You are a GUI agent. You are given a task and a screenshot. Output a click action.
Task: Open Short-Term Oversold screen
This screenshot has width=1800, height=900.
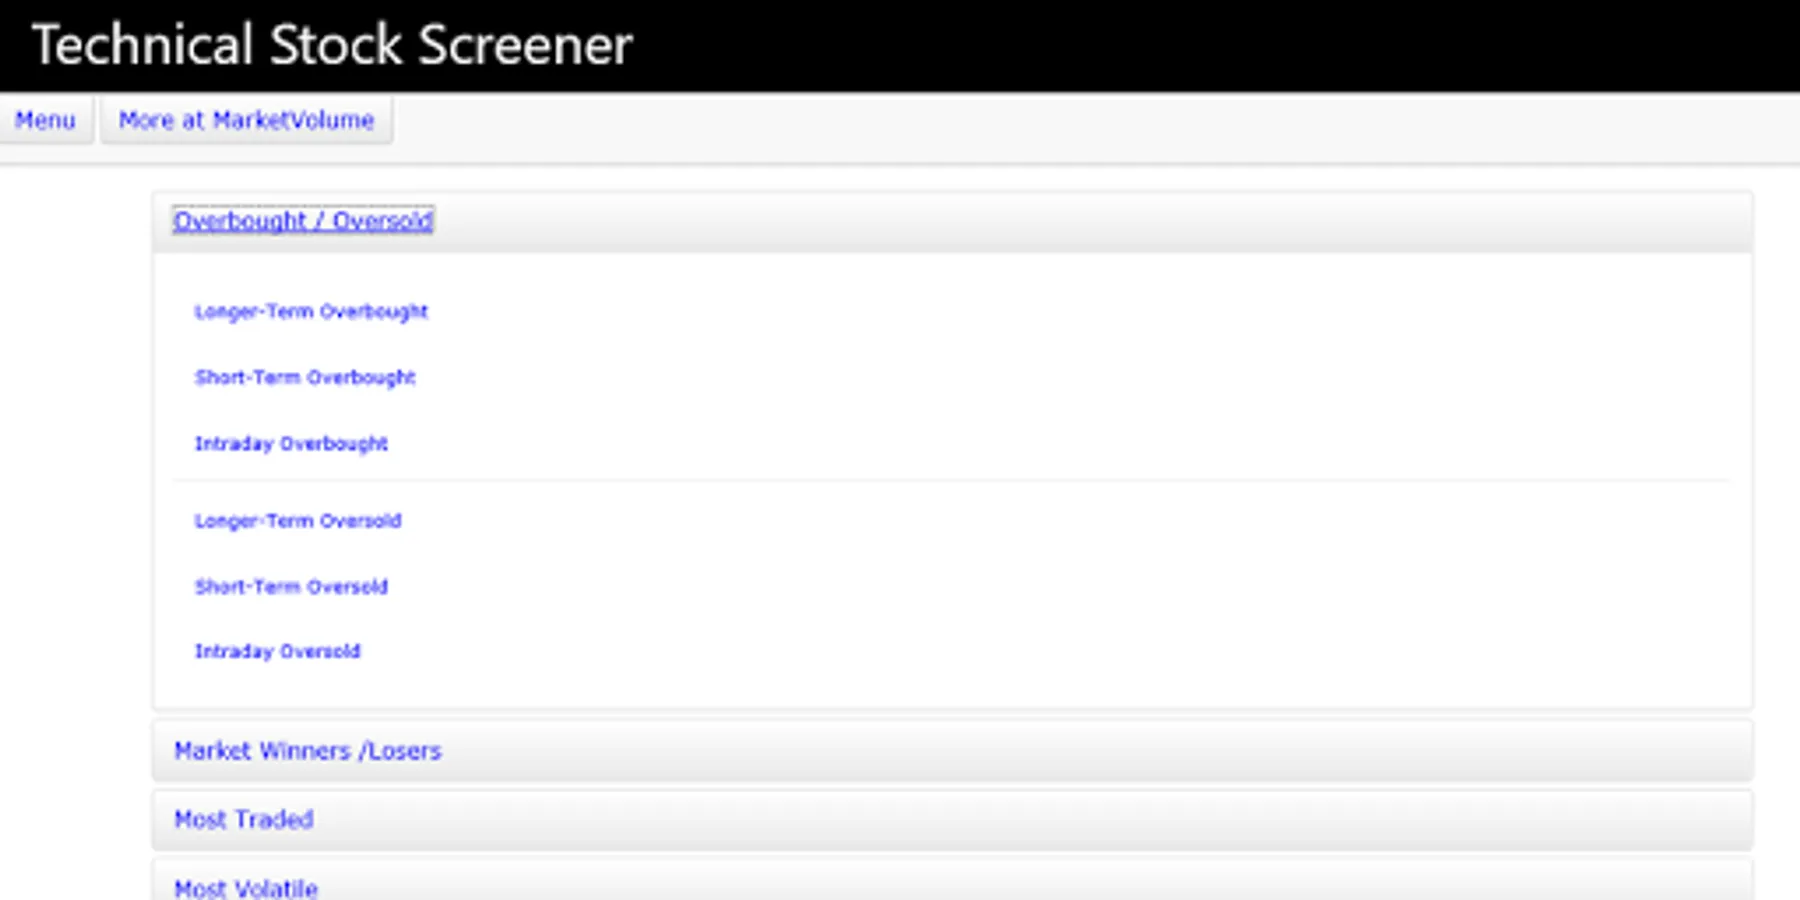[x=291, y=586]
